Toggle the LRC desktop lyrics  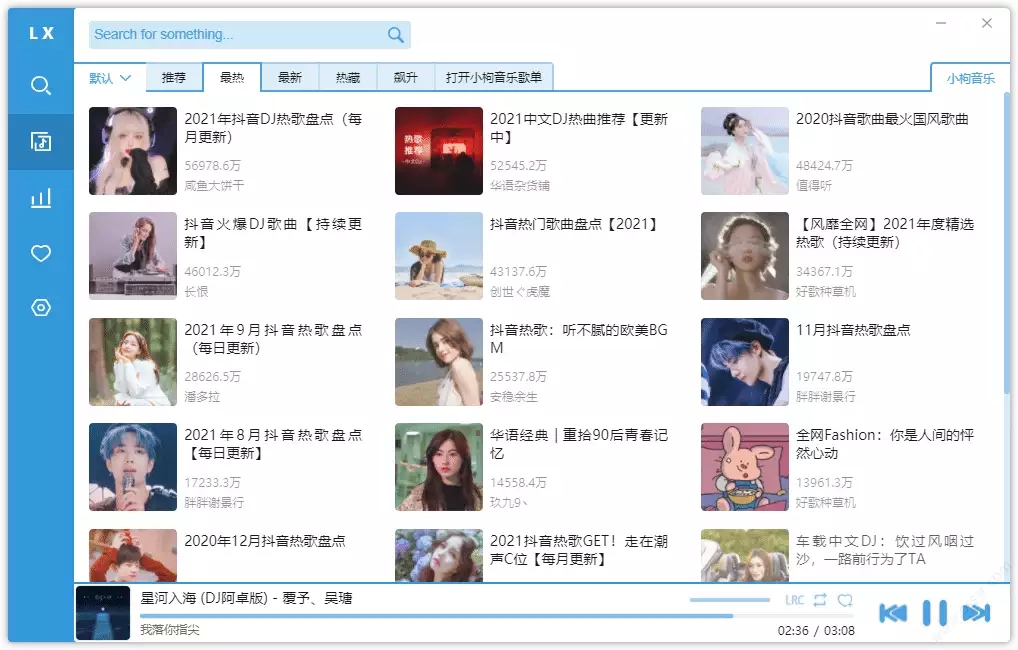pyautogui.click(x=794, y=600)
